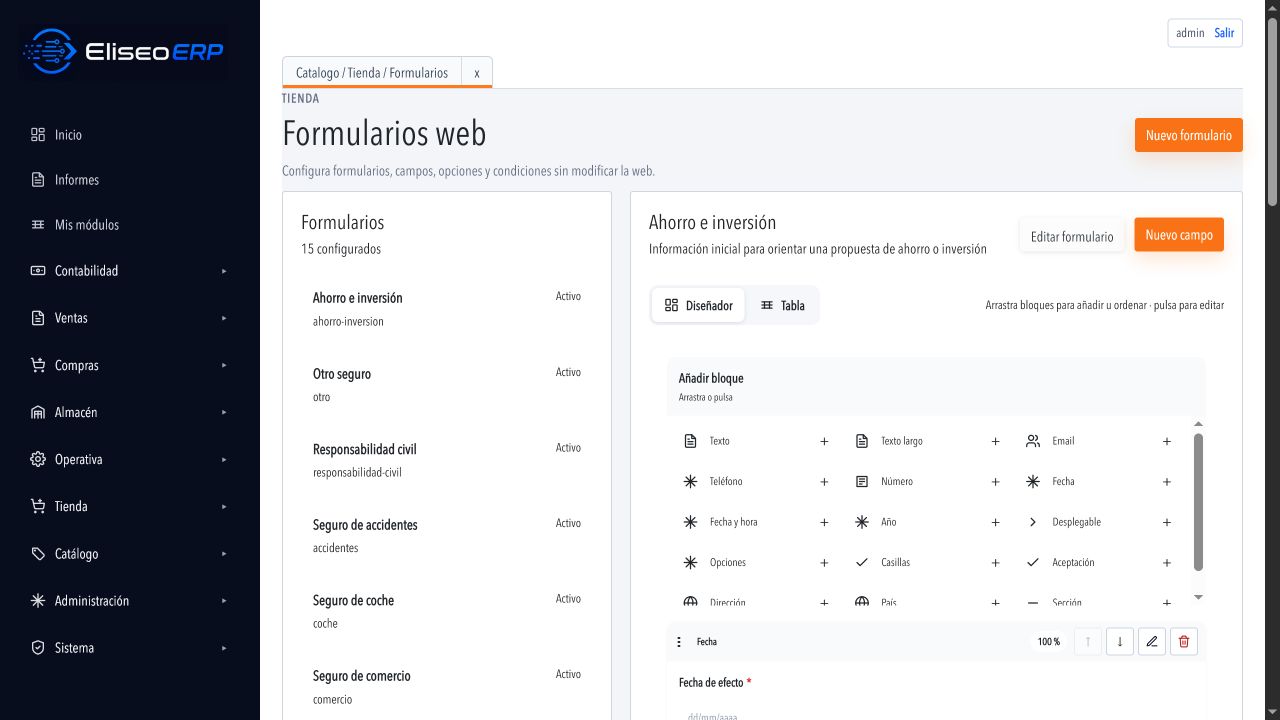Viewport: 1280px width, 720px height.
Task: Expand the Operativa menu arrow
Action: 224,459
